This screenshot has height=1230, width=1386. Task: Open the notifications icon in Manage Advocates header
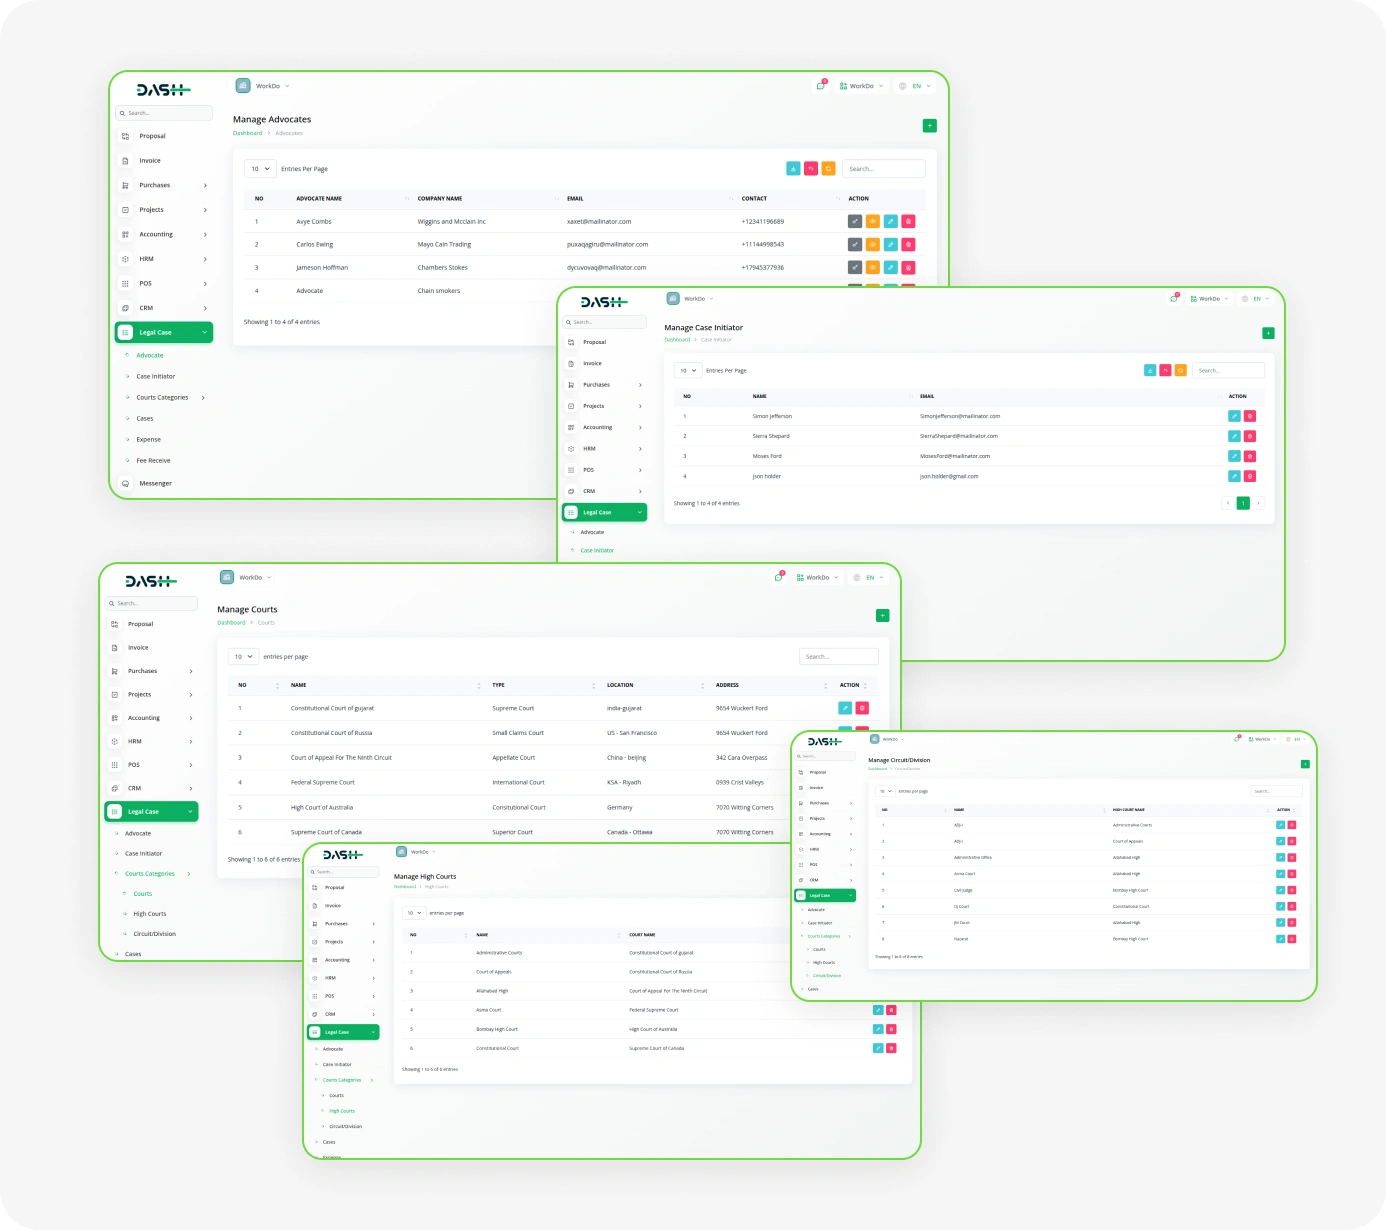pos(820,86)
